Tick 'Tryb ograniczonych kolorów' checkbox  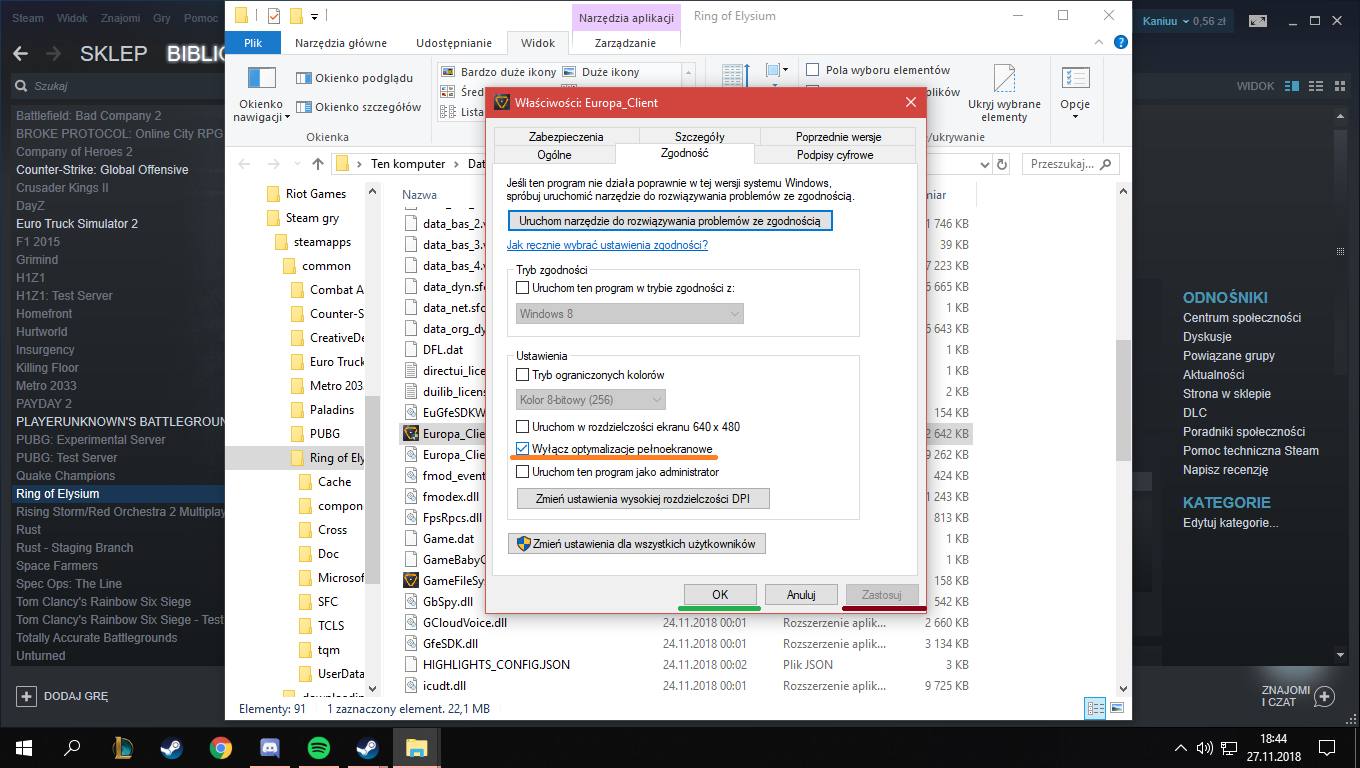click(x=523, y=375)
